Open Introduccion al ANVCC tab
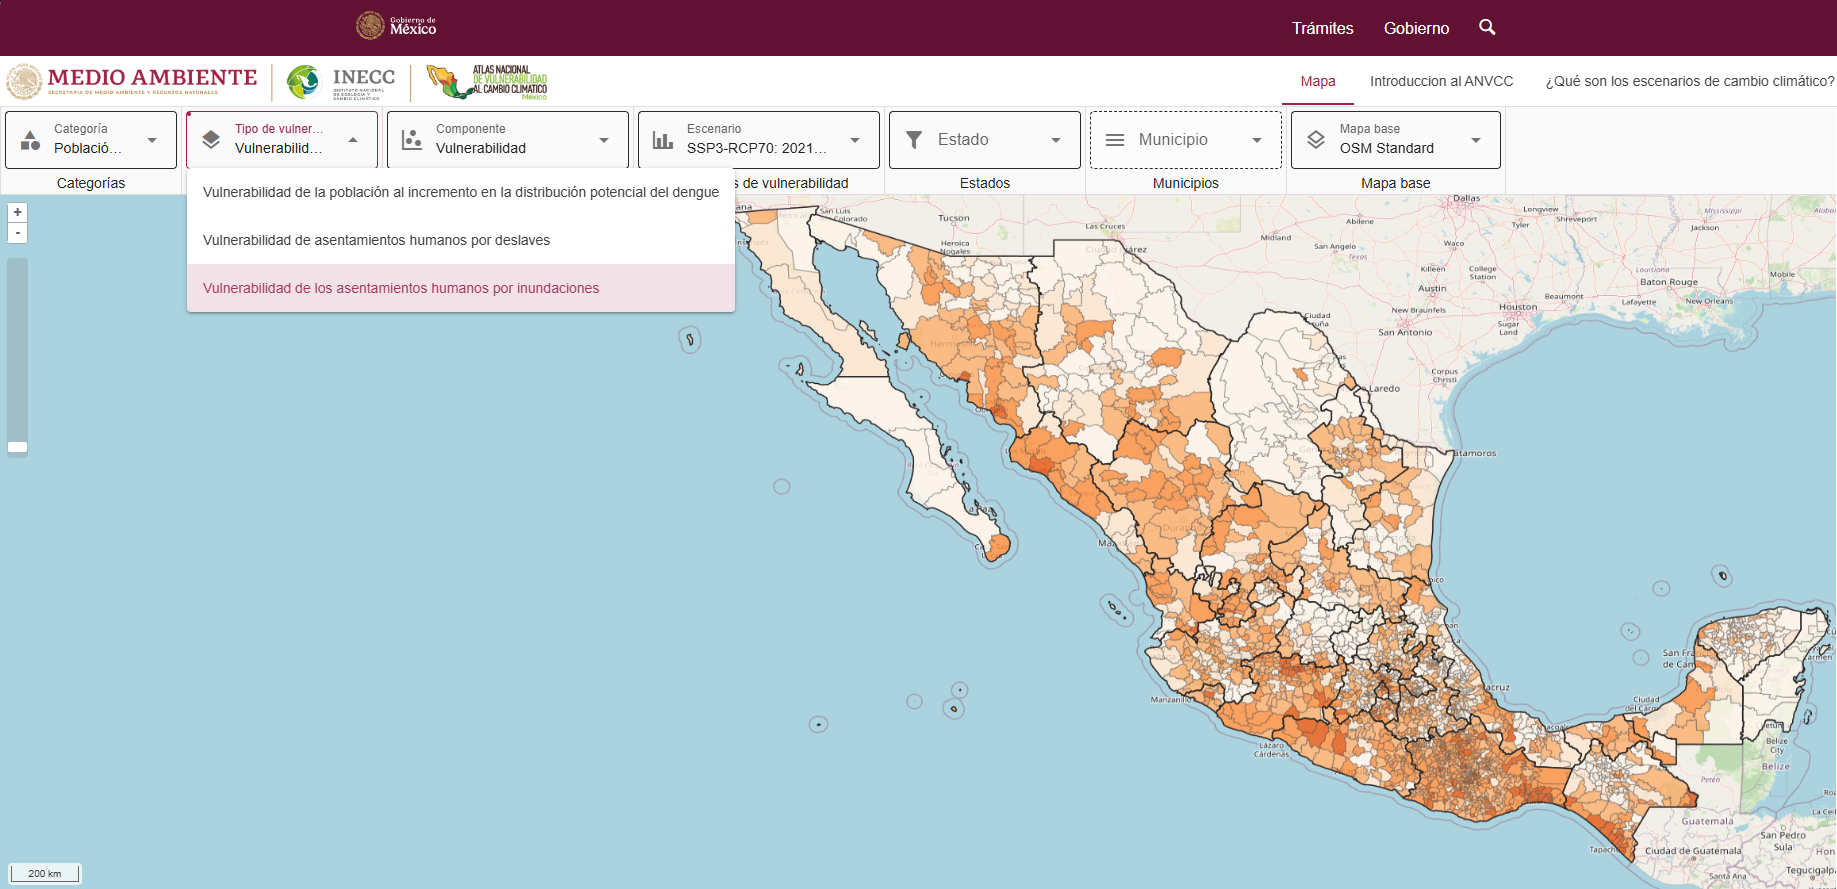 point(1441,81)
